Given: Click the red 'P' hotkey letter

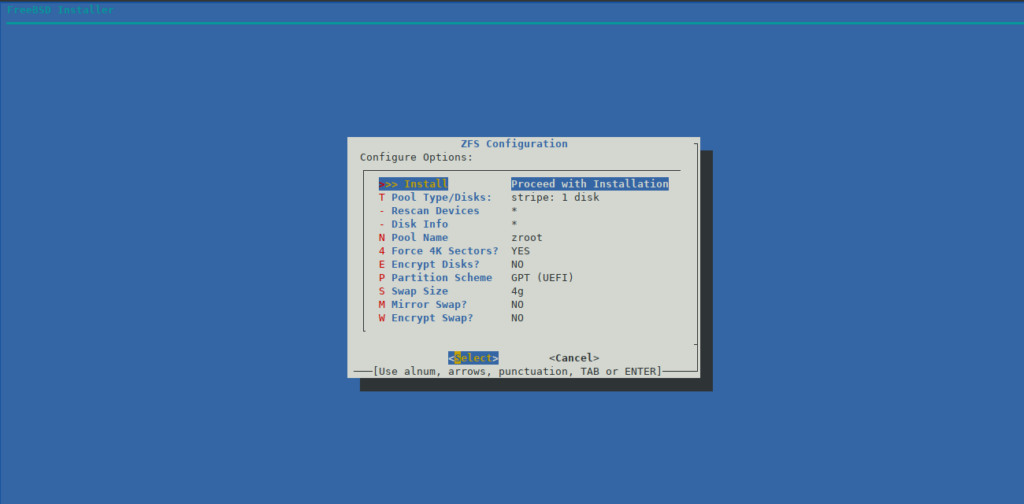Looking at the screenshot, I should coord(382,277).
